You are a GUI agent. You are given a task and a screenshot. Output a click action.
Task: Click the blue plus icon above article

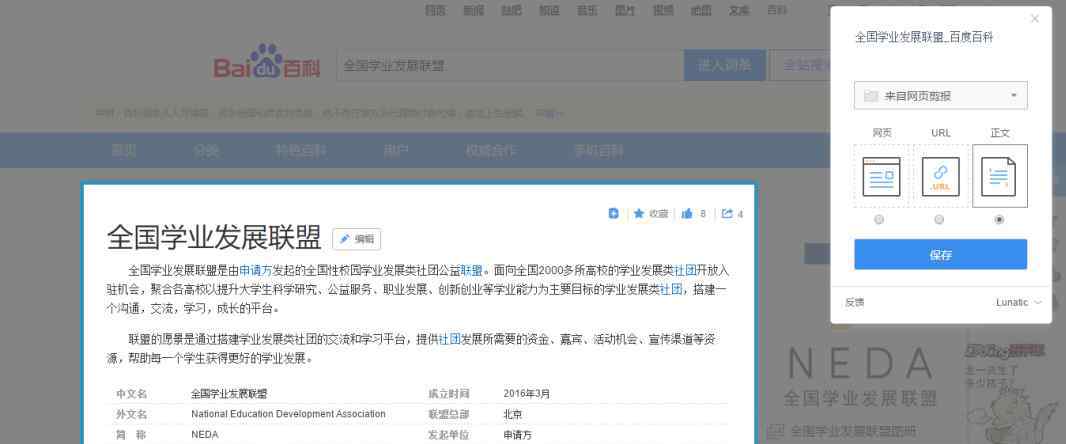click(613, 214)
